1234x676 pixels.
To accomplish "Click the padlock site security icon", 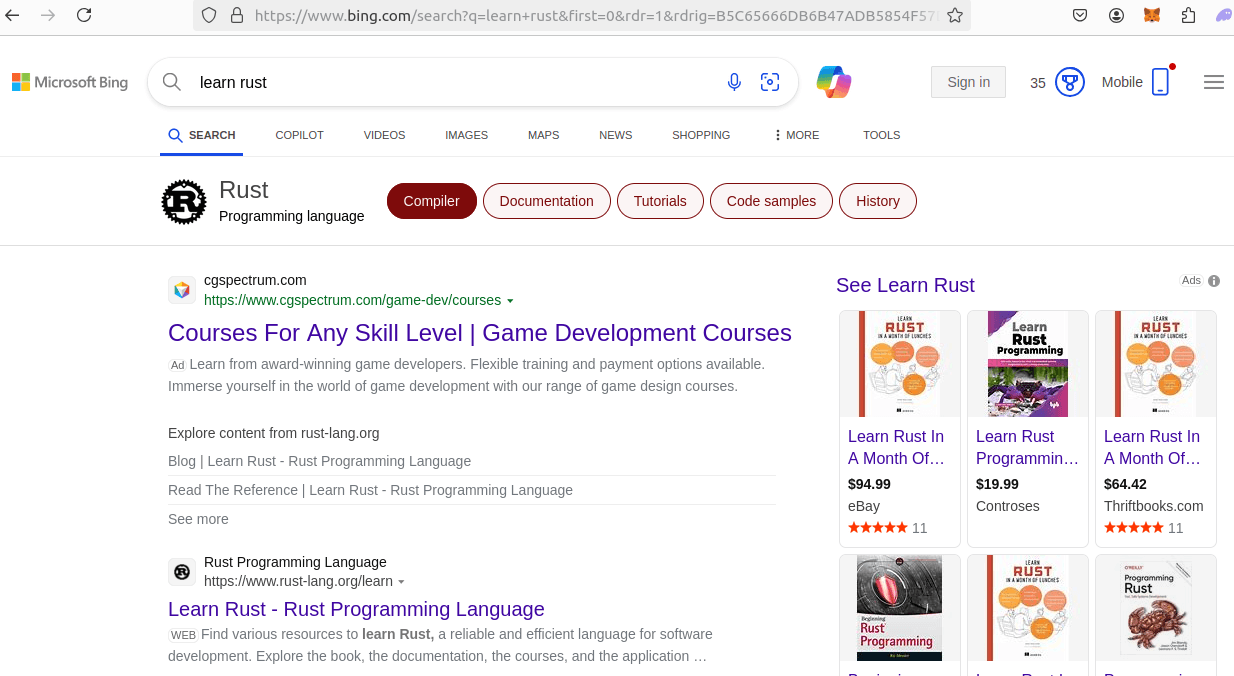I will point(237,15).
